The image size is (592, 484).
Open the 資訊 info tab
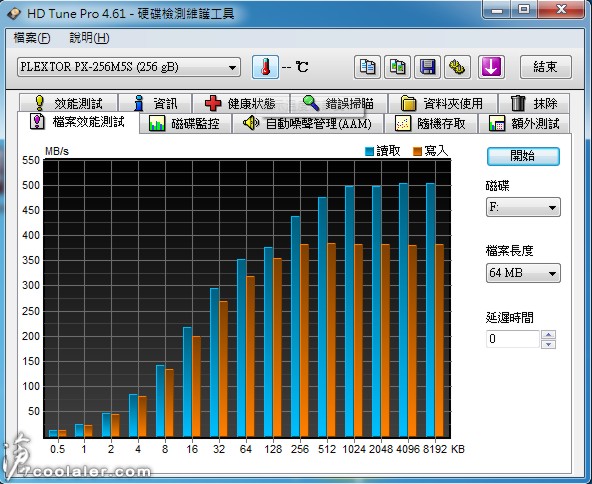point(155,103)
